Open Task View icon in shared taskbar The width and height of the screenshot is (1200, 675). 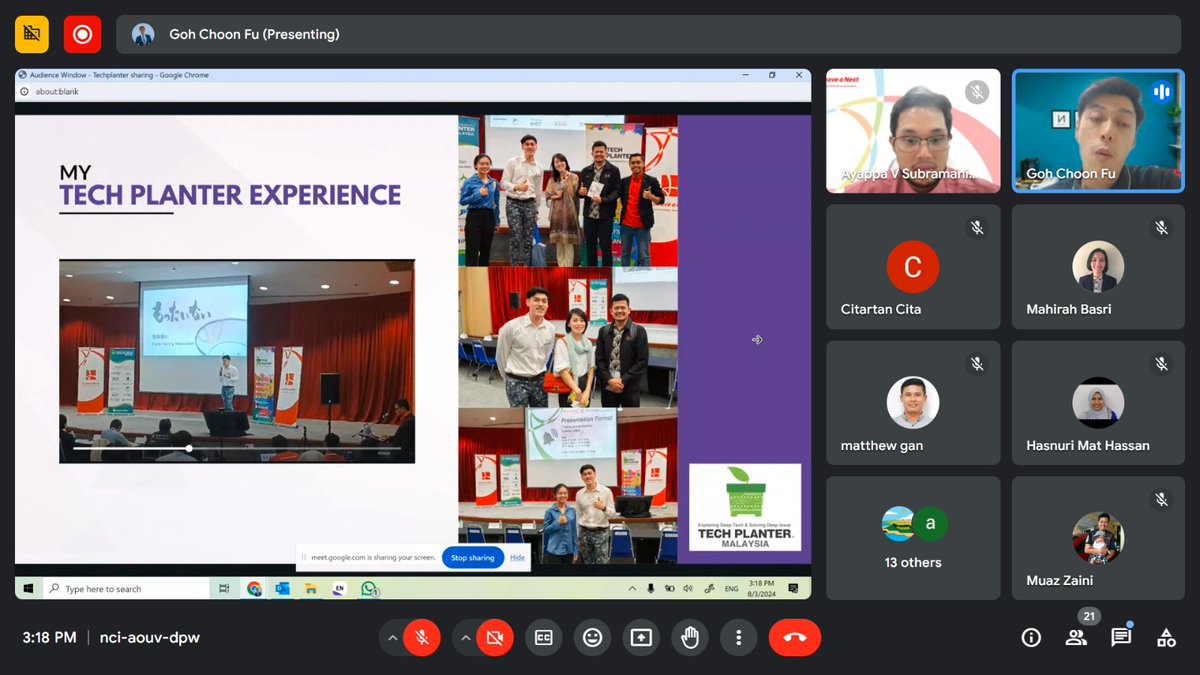(x=225, y=589)
